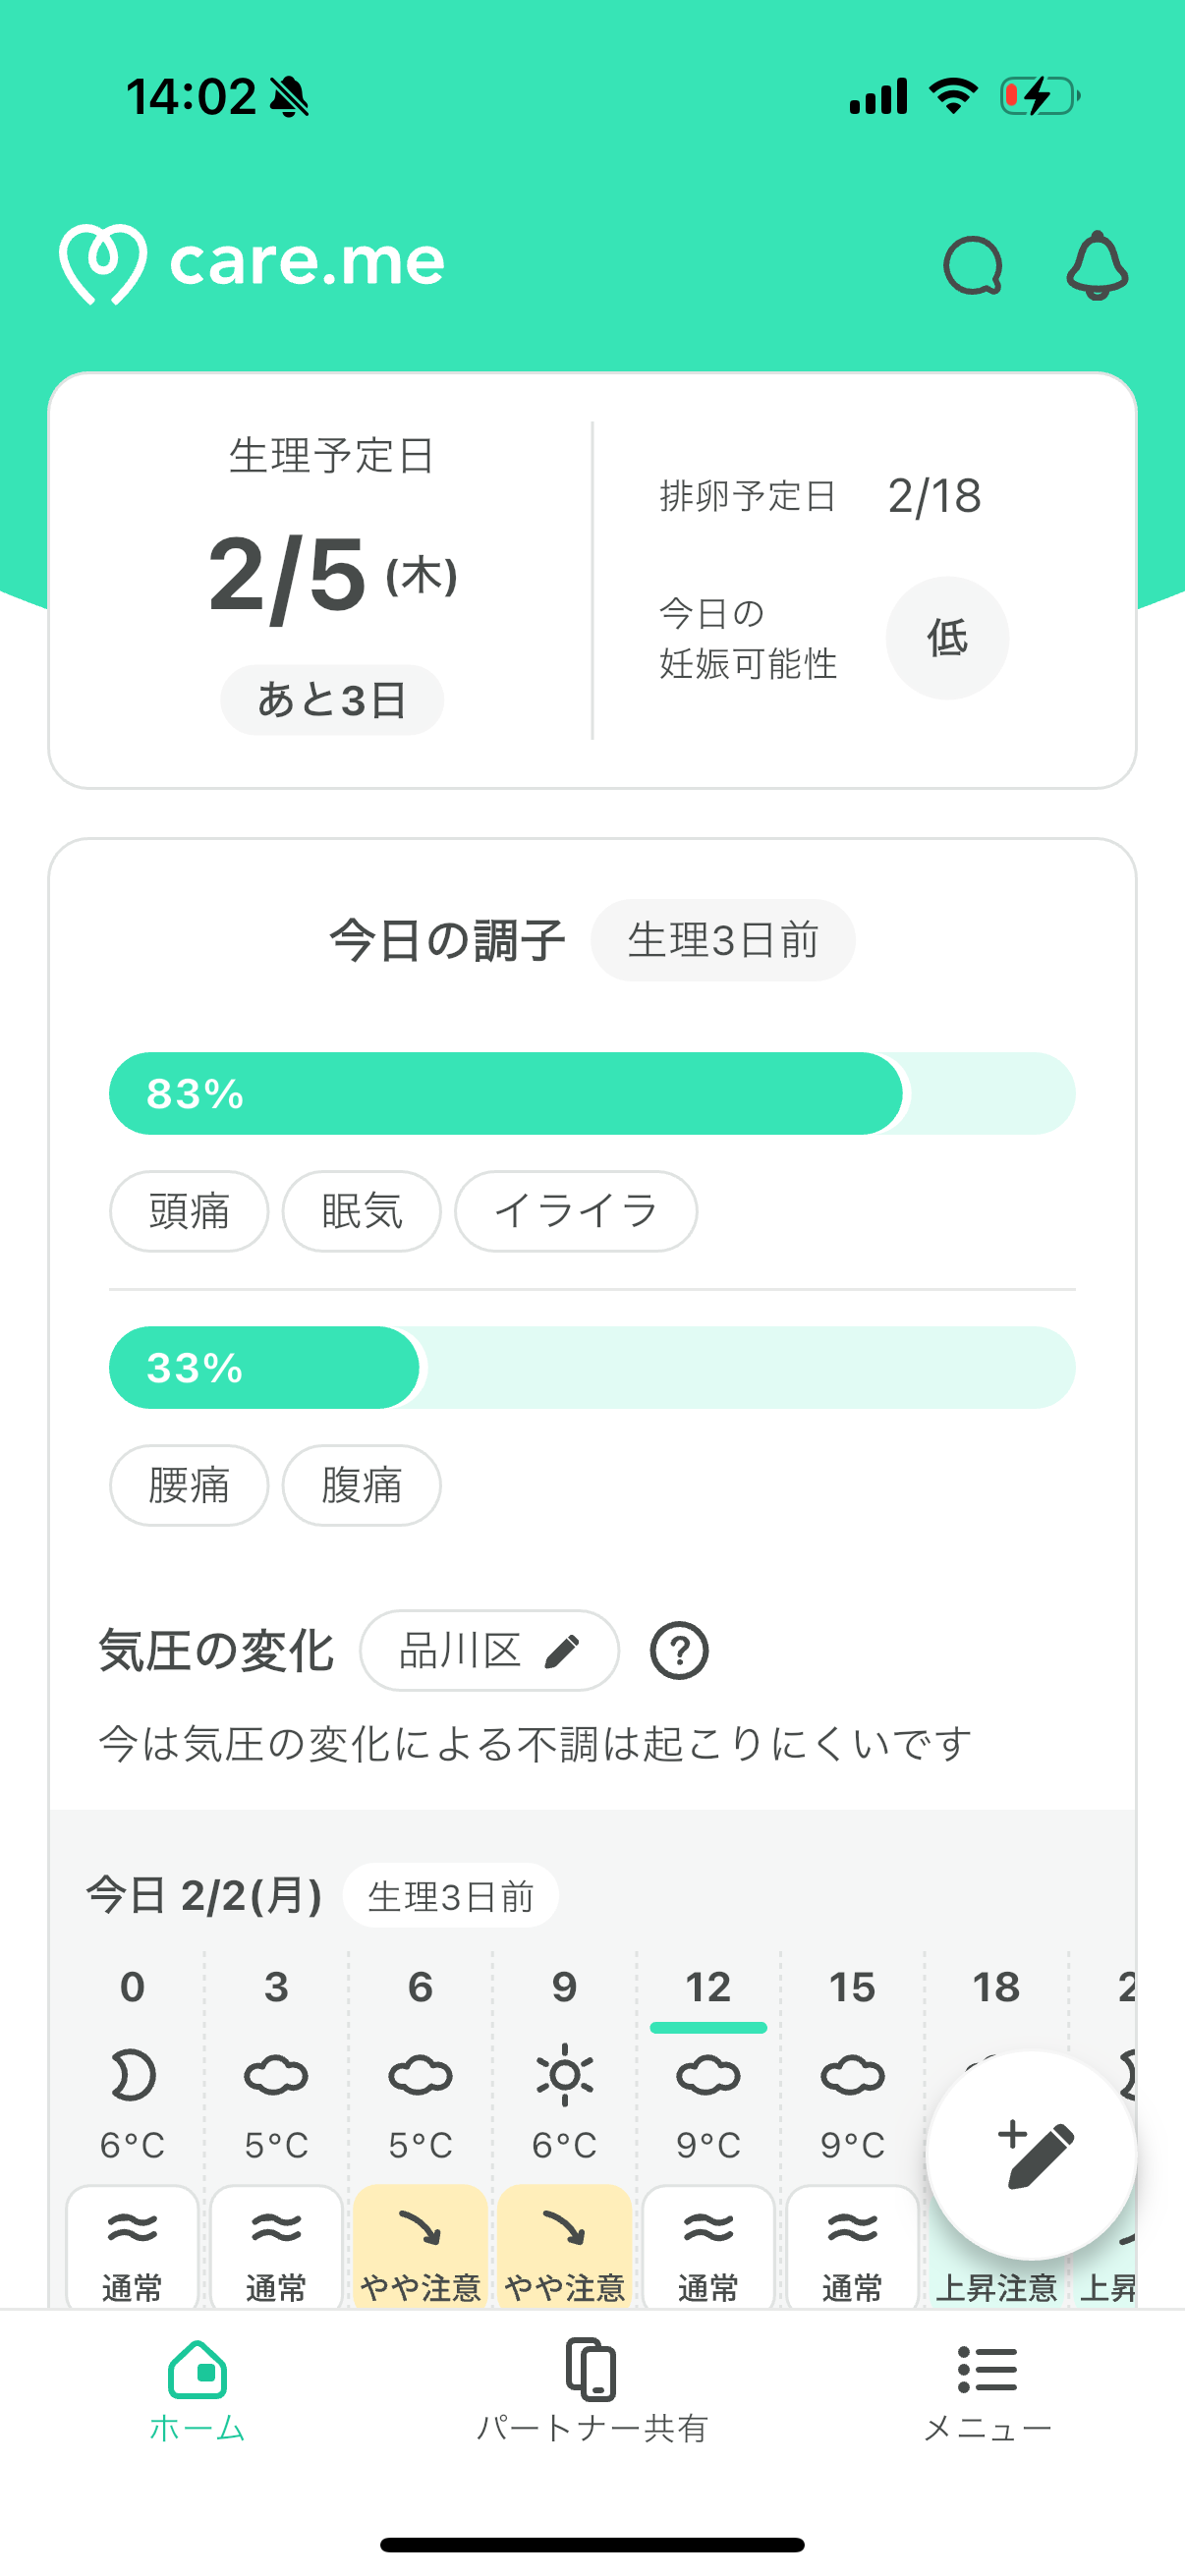
Task: Select the 6 o'clock やや注意 pressure cell
Action: pyautogui.click(x=420, y=2247)
